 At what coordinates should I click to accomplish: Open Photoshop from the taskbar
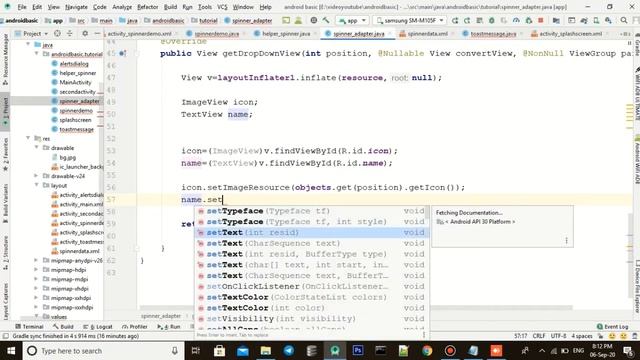tap(358, 351)
